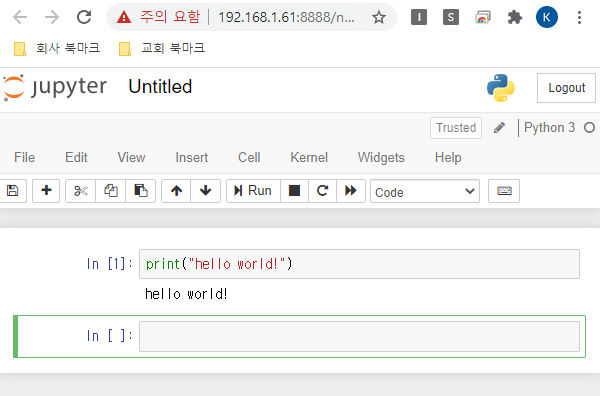The width and height of the screenshot is (600, 396).
Task: Run the selected cell
Action: tap(253, 191)
